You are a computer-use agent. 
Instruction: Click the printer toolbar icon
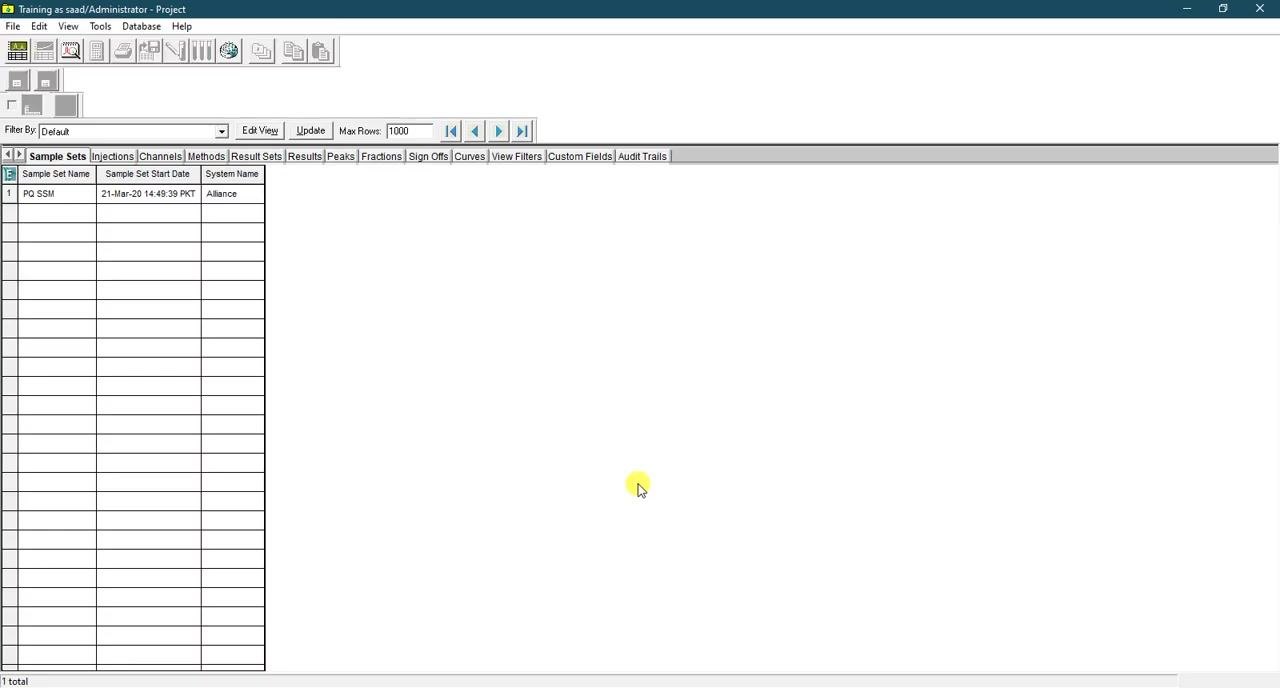123,51
